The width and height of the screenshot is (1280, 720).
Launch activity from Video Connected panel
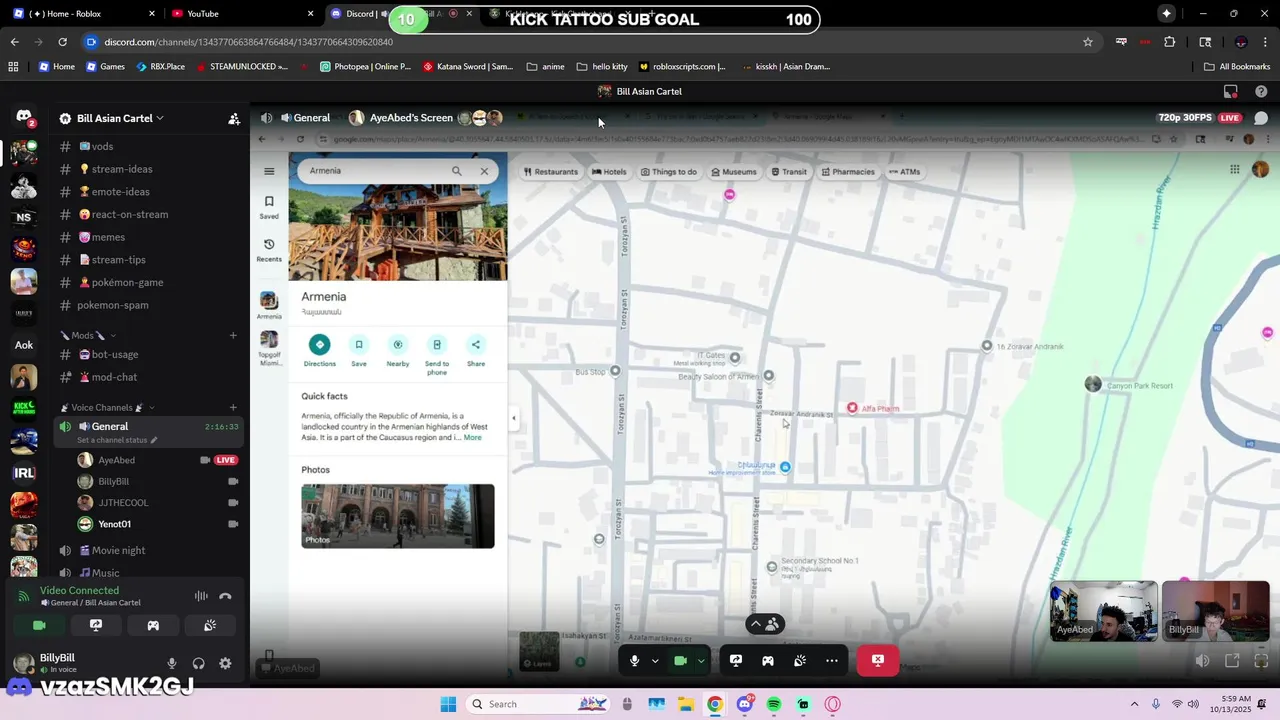pos(153,625)
